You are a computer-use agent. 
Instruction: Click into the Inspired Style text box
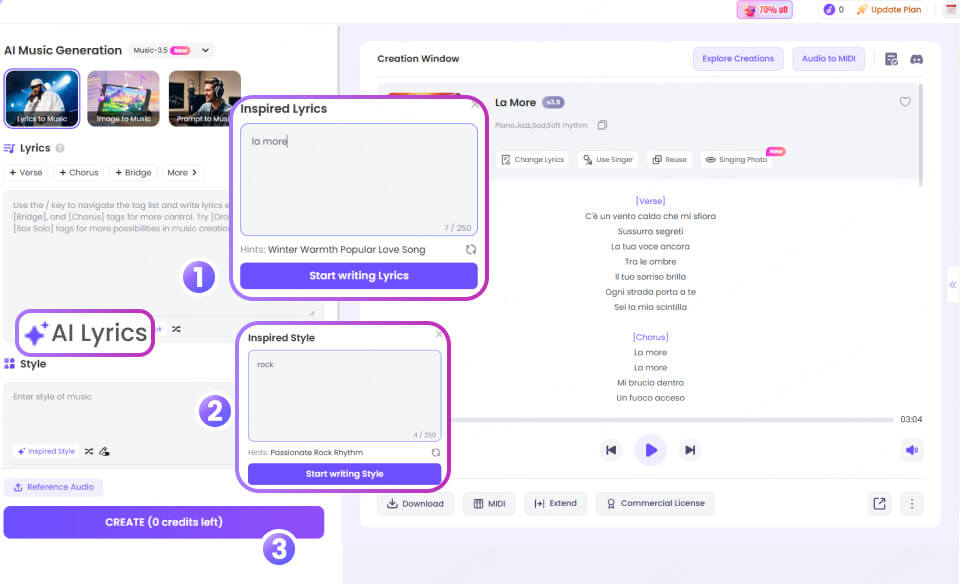click(x=344, y=395)
